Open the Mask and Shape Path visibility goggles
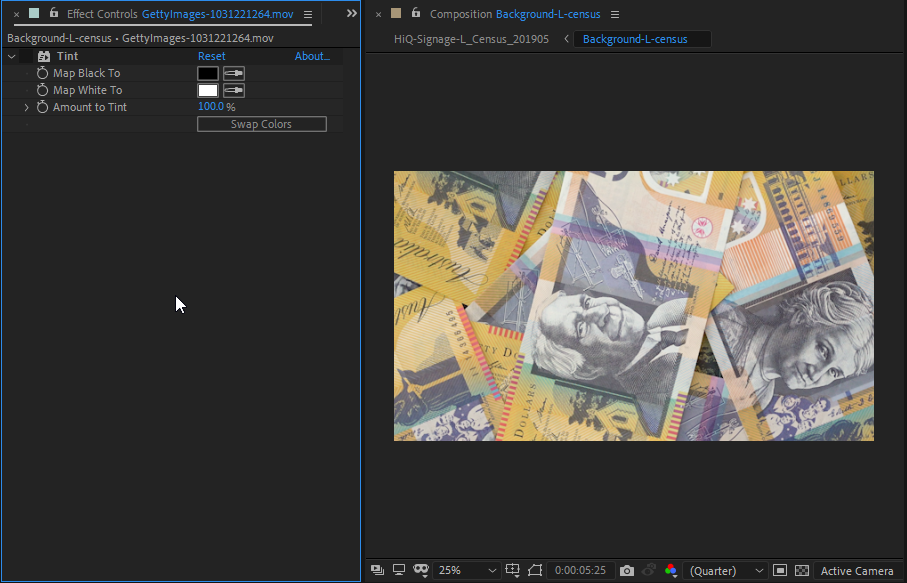The image size is (907, 583). pos(421,570)
